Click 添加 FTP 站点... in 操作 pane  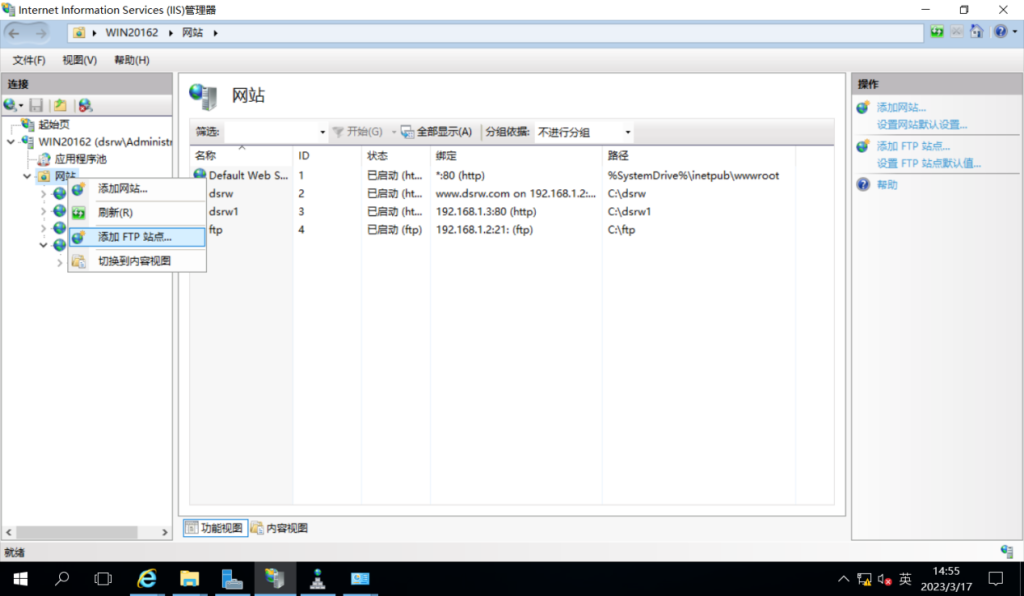[913, 146]
